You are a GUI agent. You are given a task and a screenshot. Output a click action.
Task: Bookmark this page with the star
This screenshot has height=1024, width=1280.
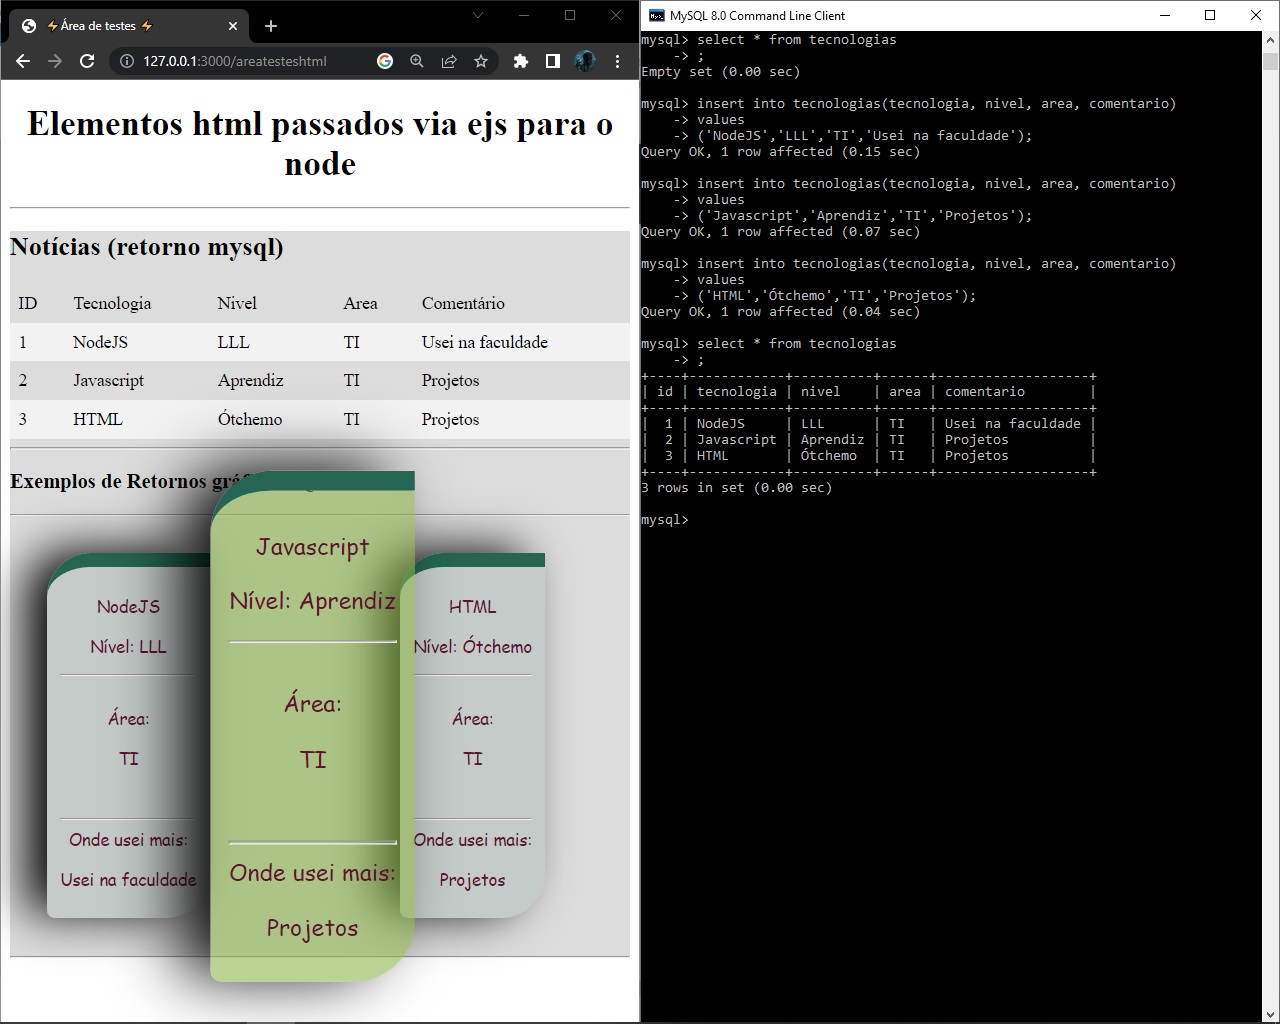481,61
